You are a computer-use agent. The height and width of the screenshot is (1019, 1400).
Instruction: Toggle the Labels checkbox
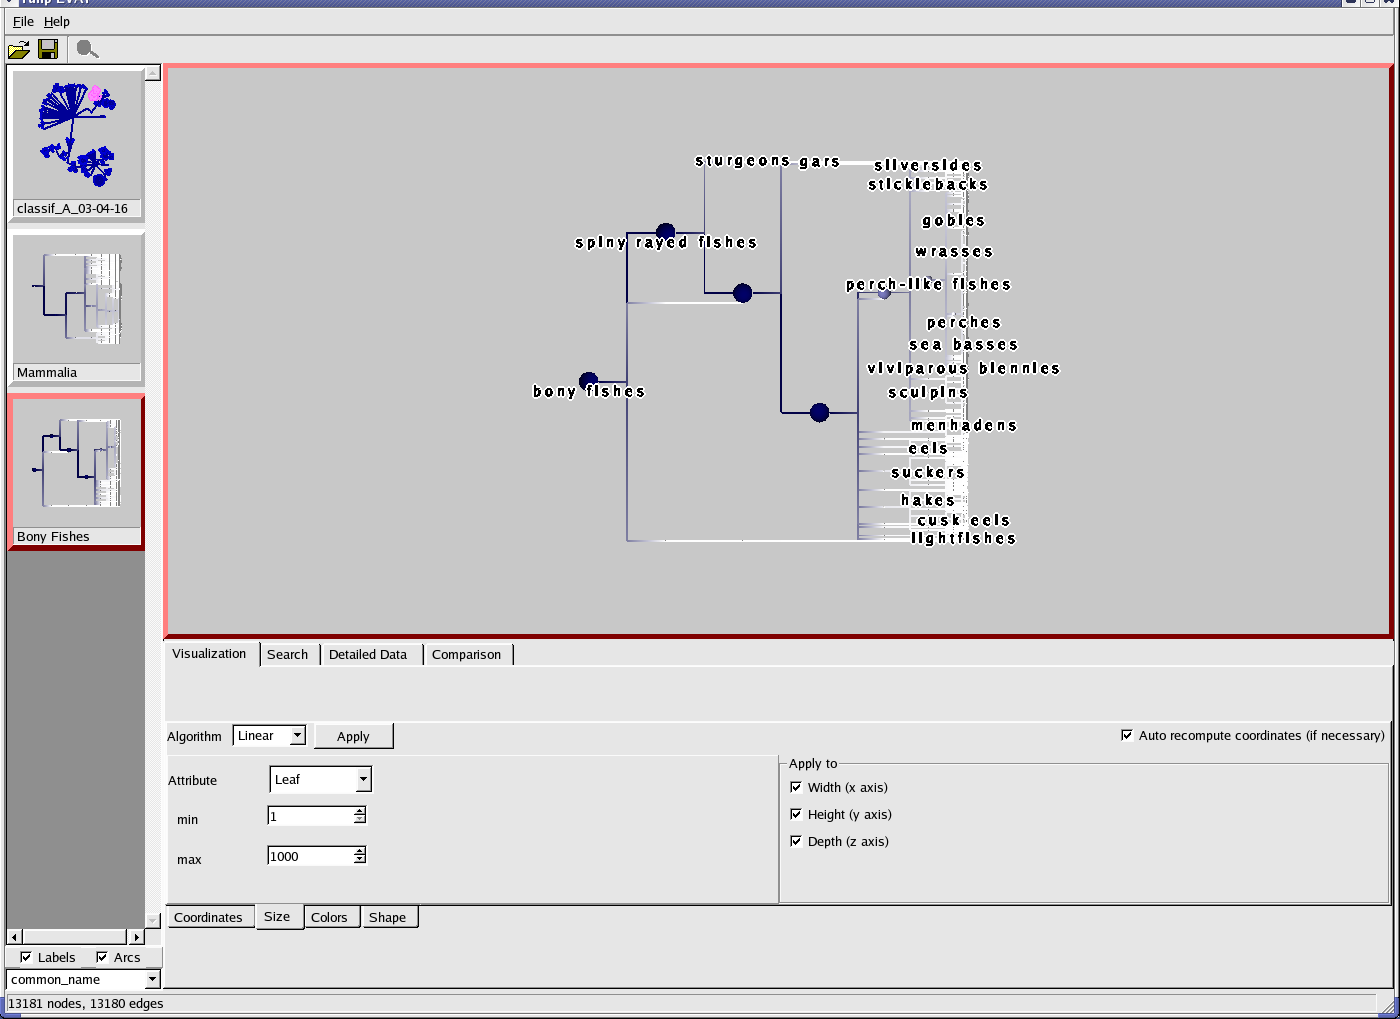(26, 957)
